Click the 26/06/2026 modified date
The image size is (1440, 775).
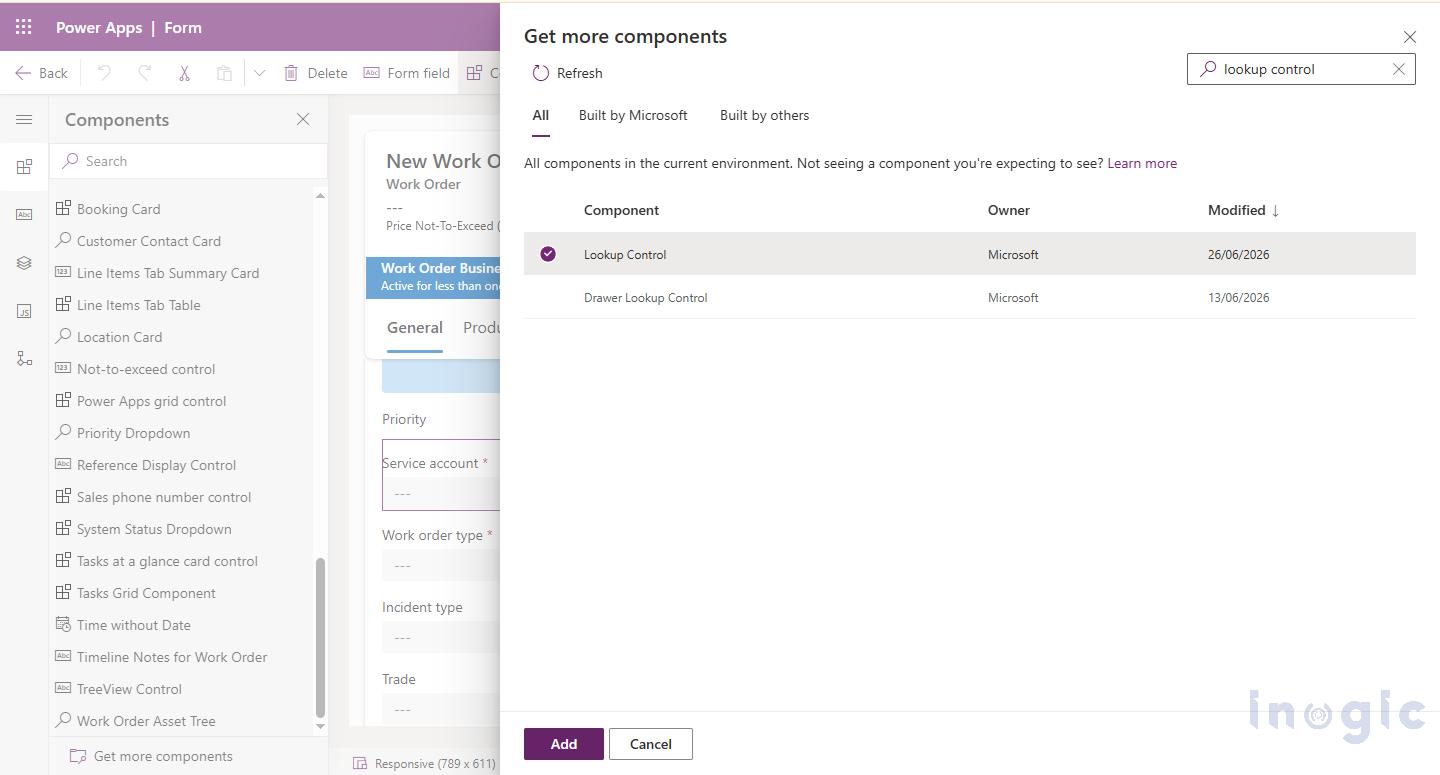pos(1238,255)
